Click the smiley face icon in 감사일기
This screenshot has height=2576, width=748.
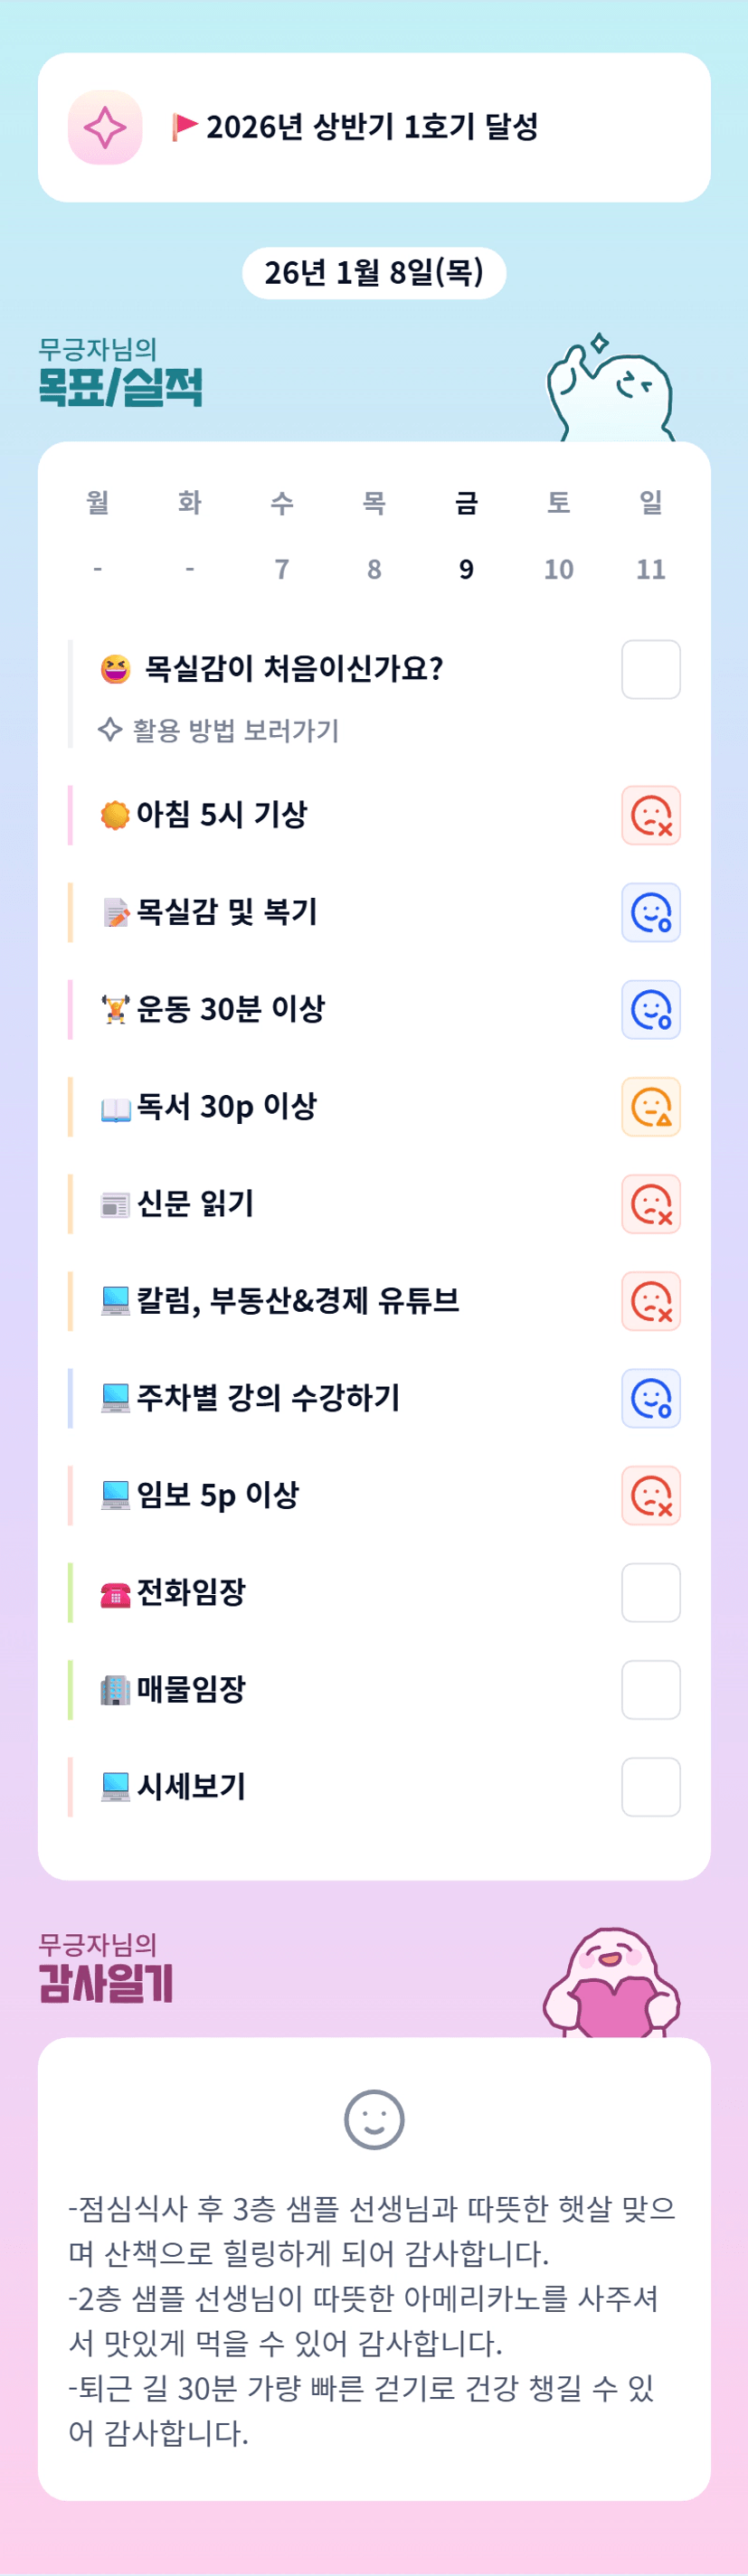374,2119
